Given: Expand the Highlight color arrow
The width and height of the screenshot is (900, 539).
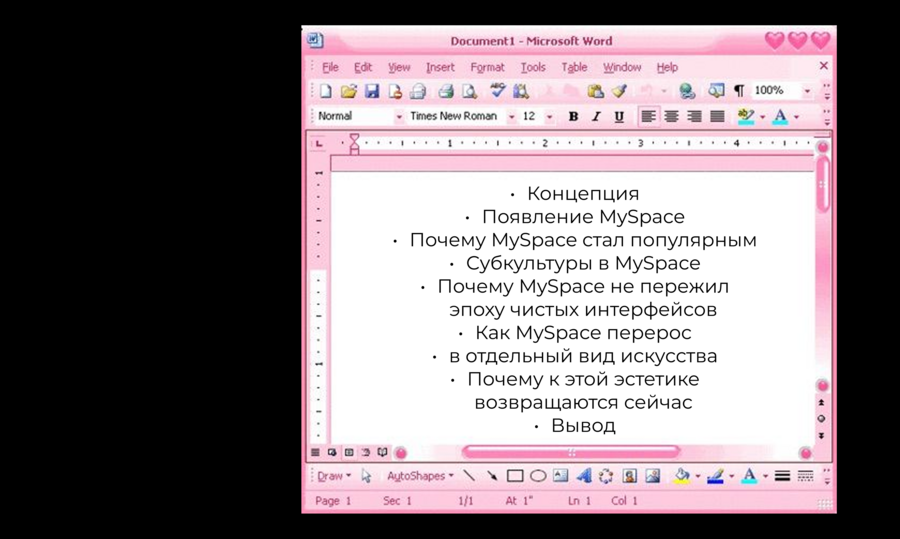Looking at the screenshot, I should (x=762, y=117).
